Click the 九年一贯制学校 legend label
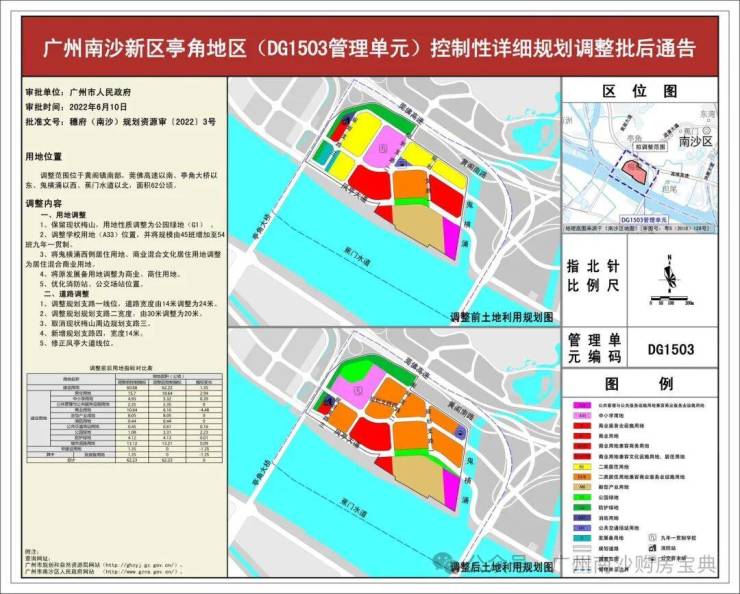Viewport: 740px width, 594px height. (679, 537)
